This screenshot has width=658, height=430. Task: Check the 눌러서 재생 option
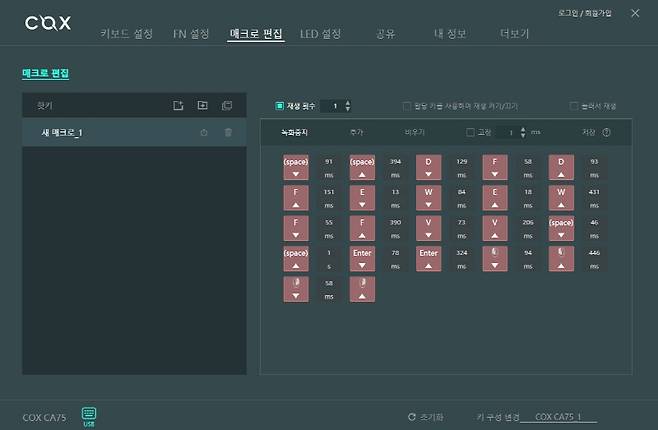point(573,105)
